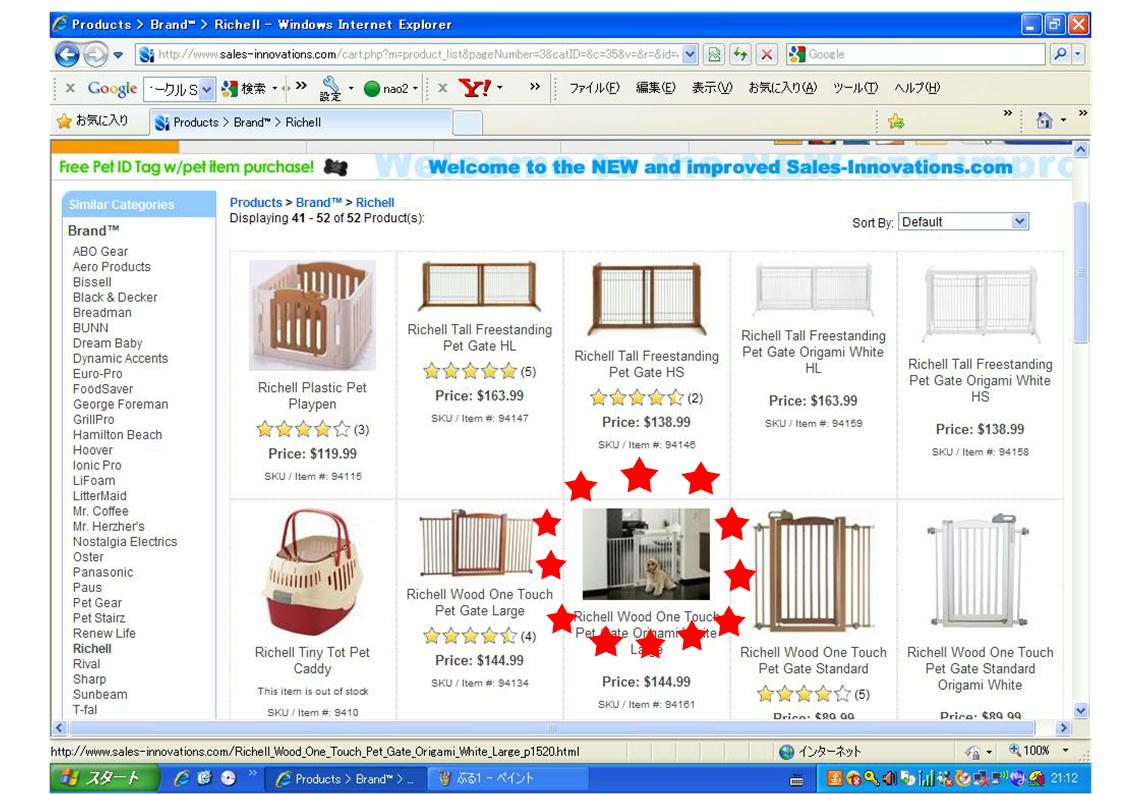Open the Sort By Default dropdown
1123x794 pixels.
pyautogui.click(x=963, y=222)
